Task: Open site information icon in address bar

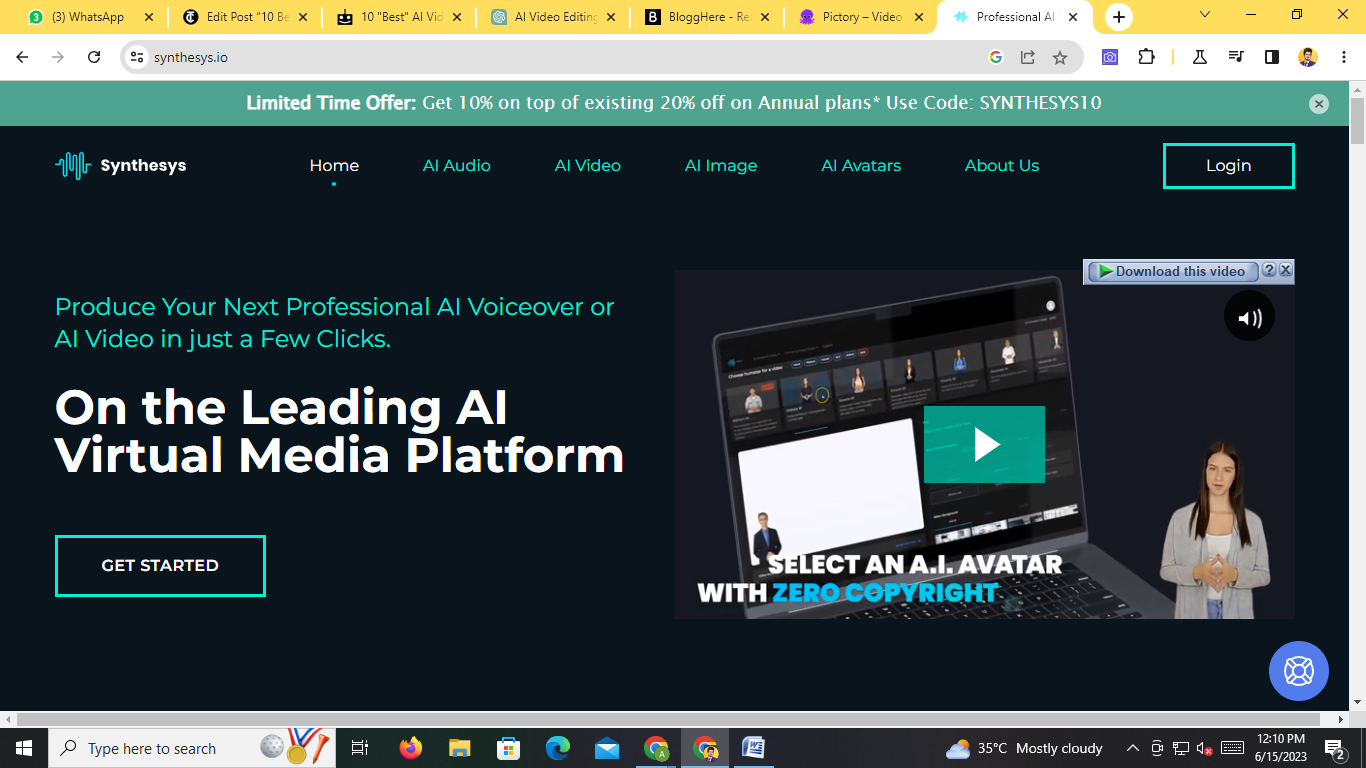Action: (x=137, y=57)
